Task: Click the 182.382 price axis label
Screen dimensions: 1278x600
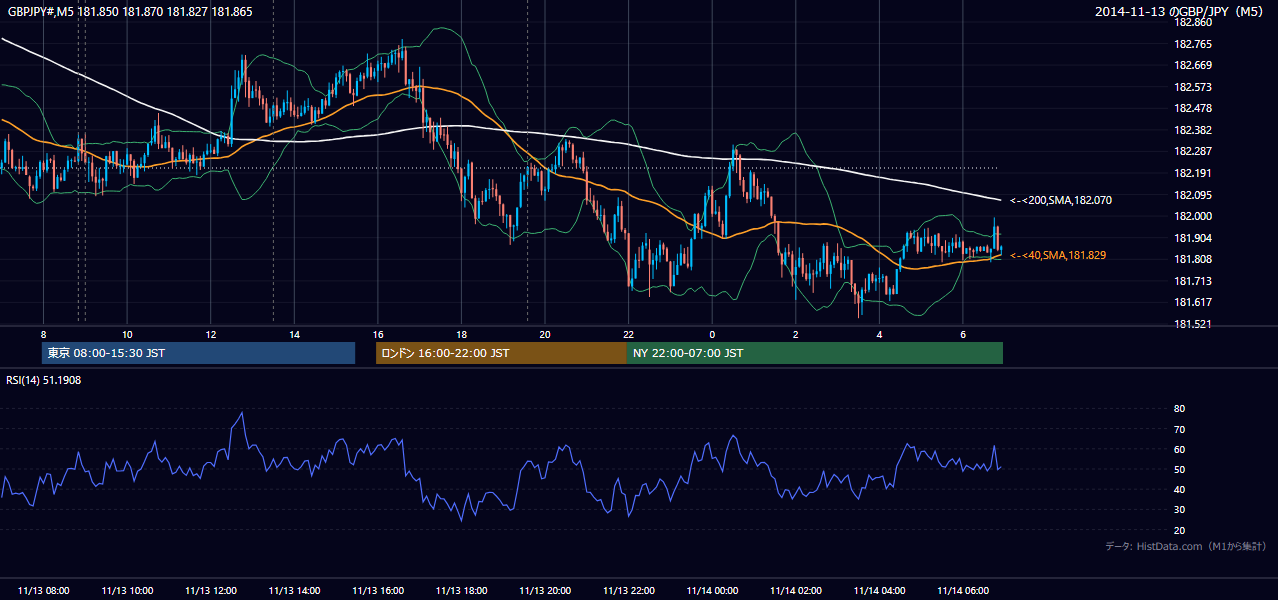Action: point(1194,130)
